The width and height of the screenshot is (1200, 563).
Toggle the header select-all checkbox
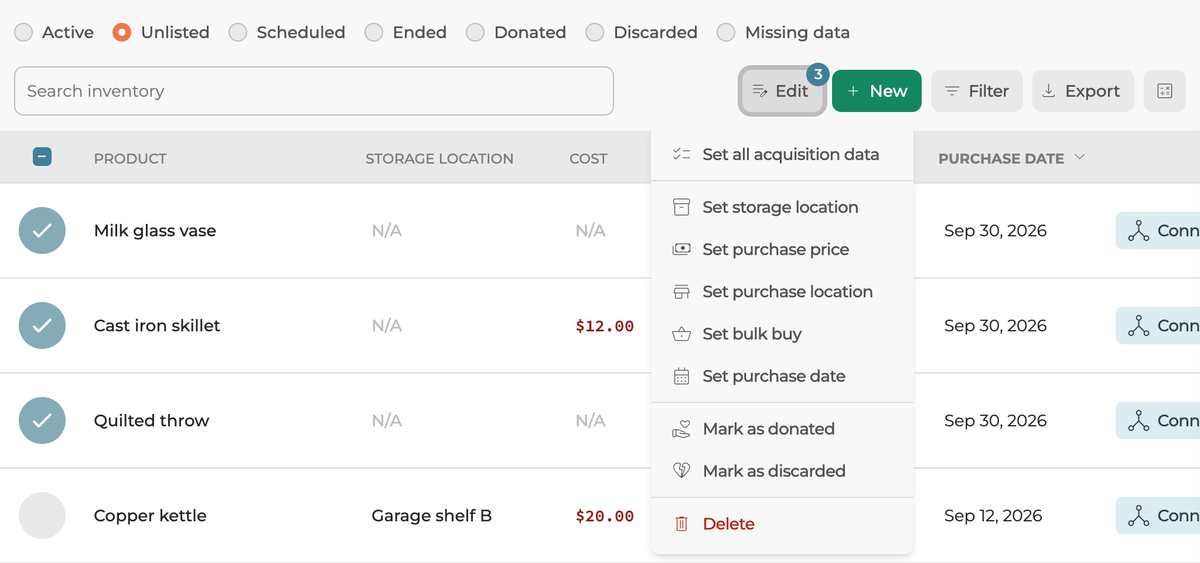click(42, 157)
